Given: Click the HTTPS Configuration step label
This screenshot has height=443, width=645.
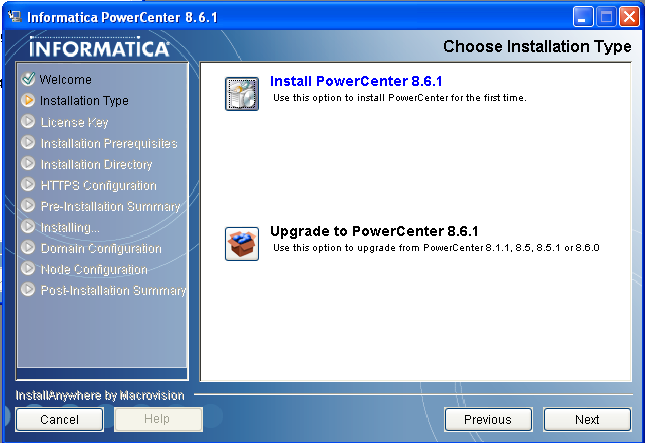Looking at the screenshot, I should tap(99, 186).
